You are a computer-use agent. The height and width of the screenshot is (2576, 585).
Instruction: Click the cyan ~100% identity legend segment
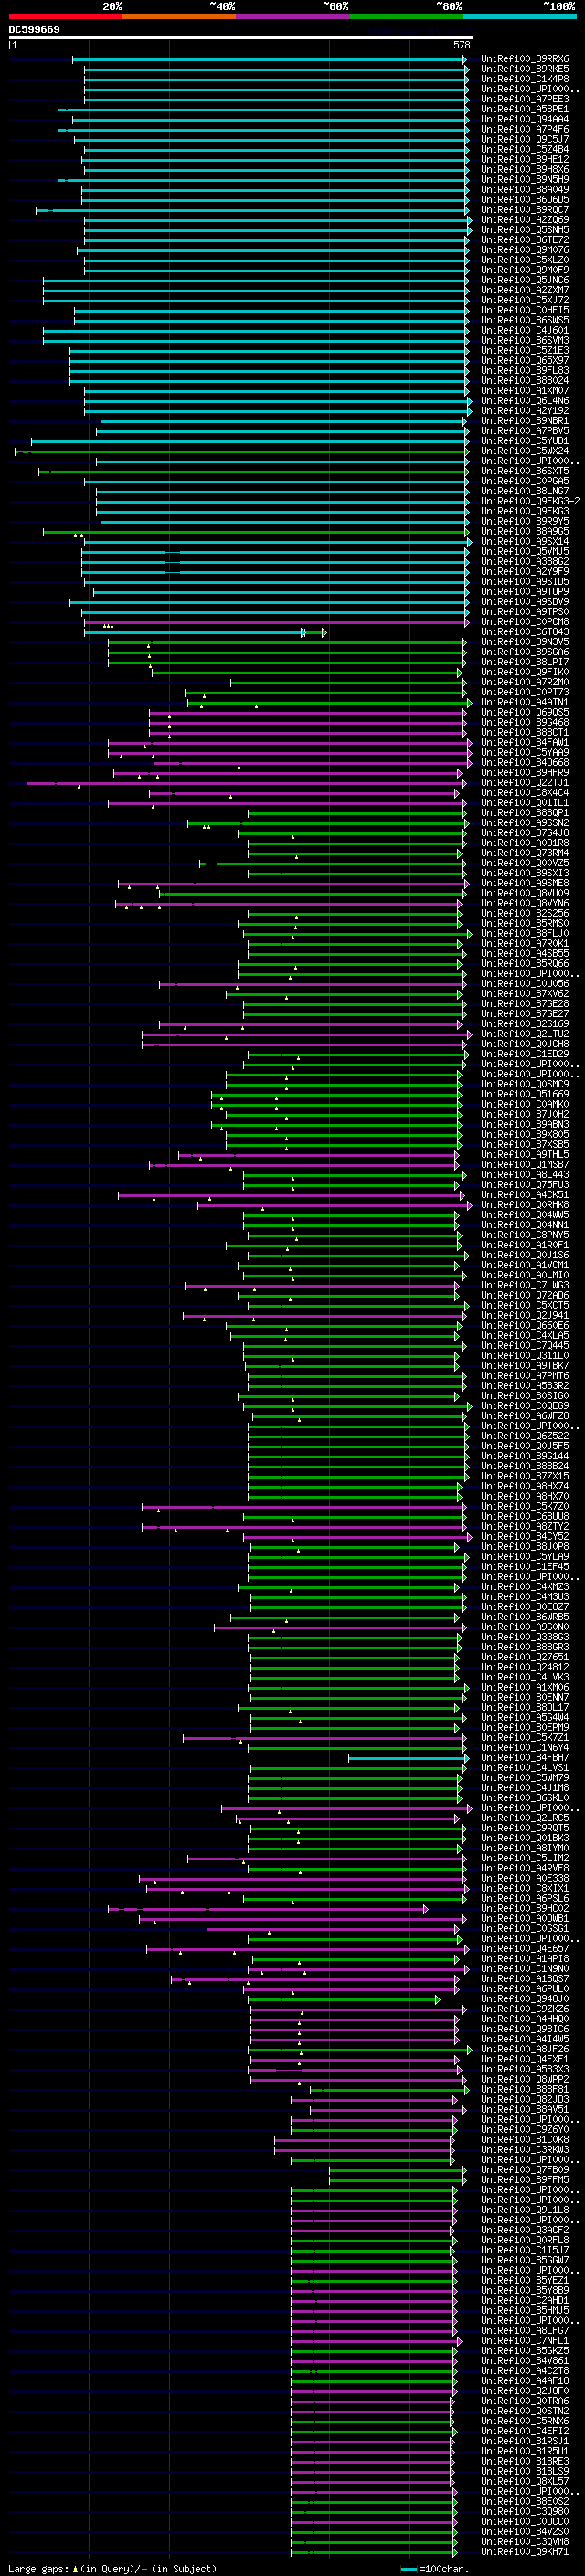pyautogui.click(x=519, y=16)
